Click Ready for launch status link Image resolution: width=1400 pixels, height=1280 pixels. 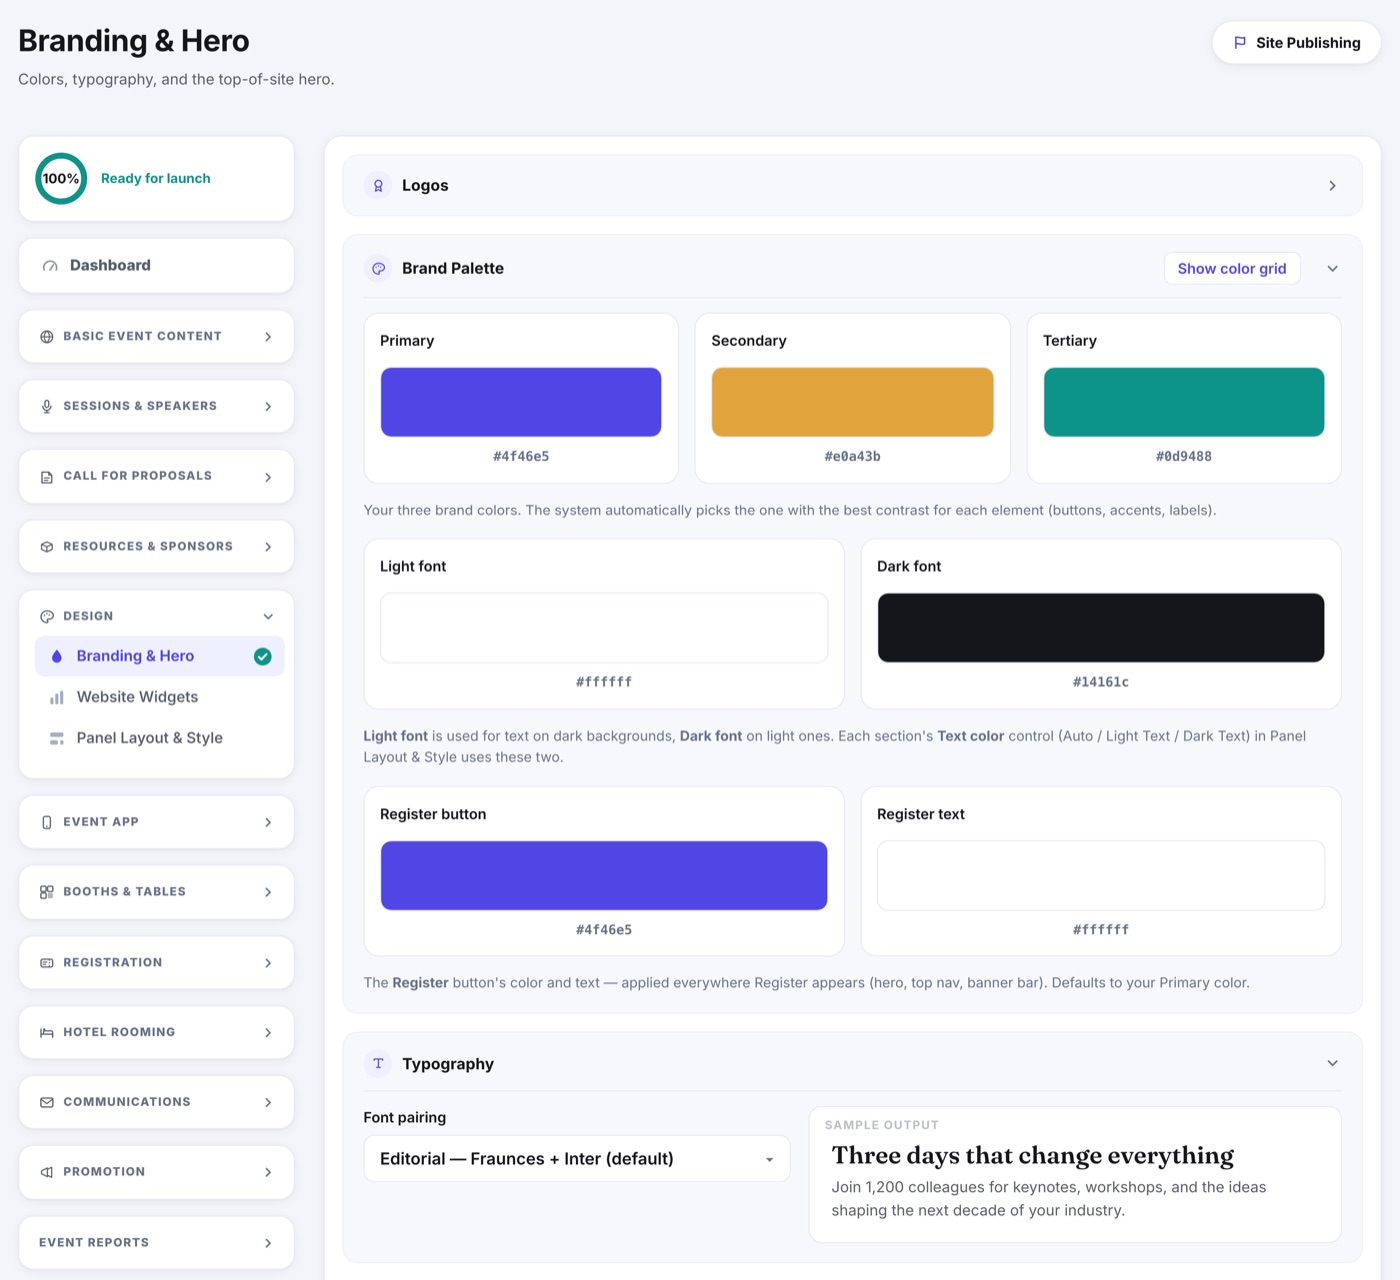(156, 178)
